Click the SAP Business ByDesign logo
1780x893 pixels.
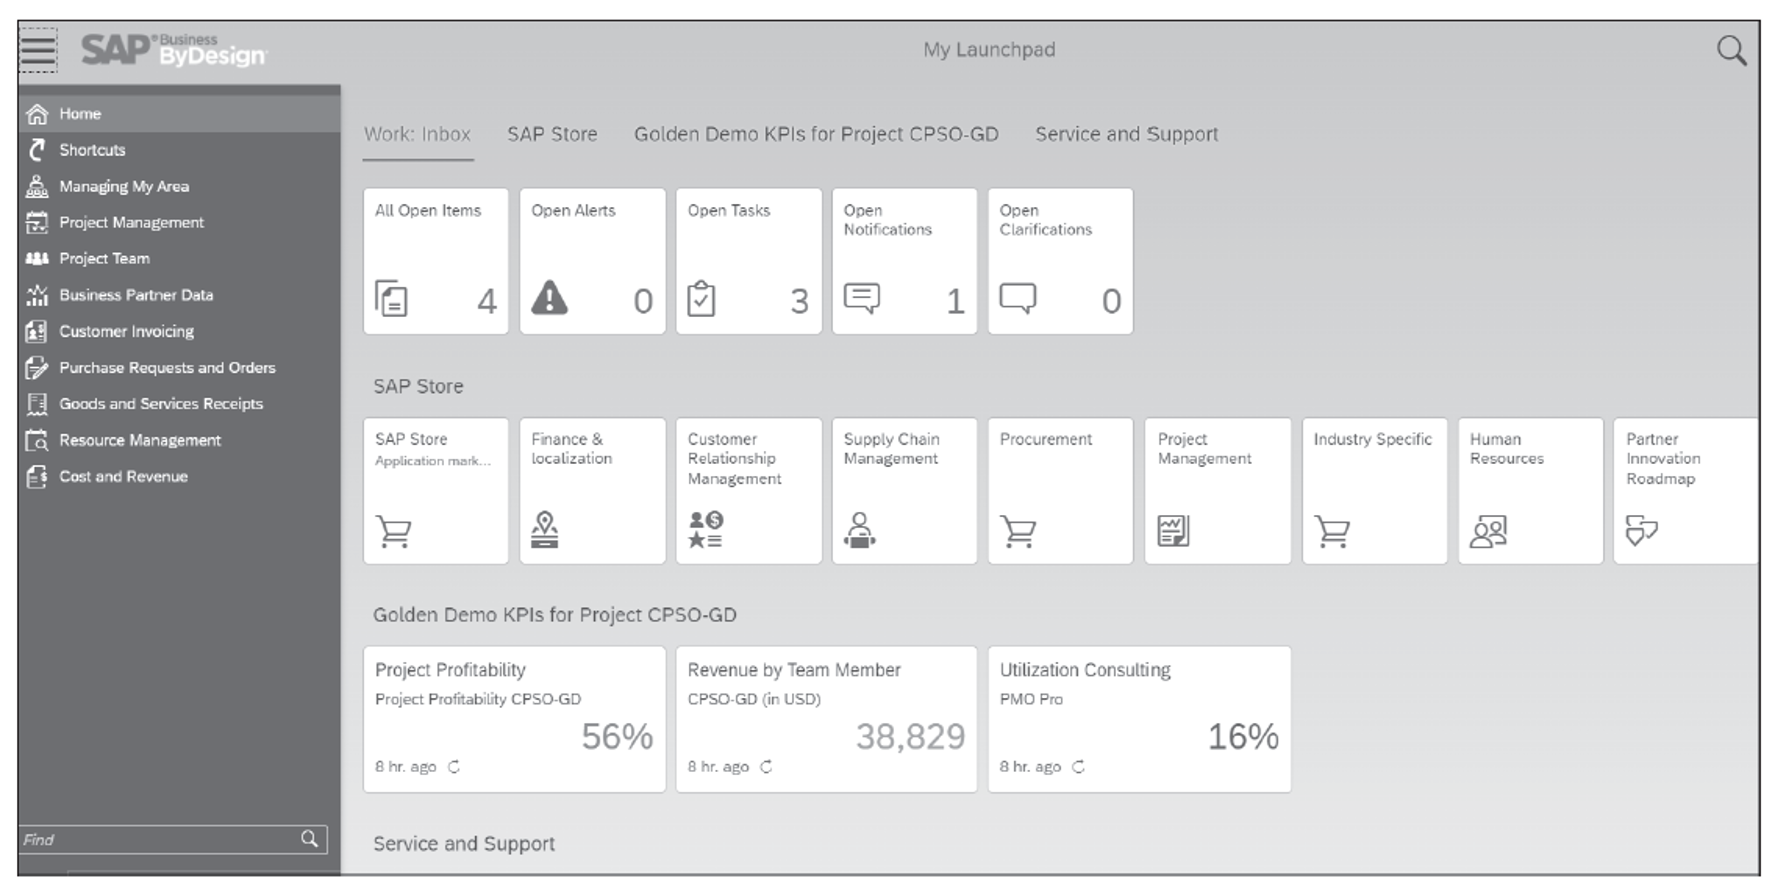click(174, 50)
